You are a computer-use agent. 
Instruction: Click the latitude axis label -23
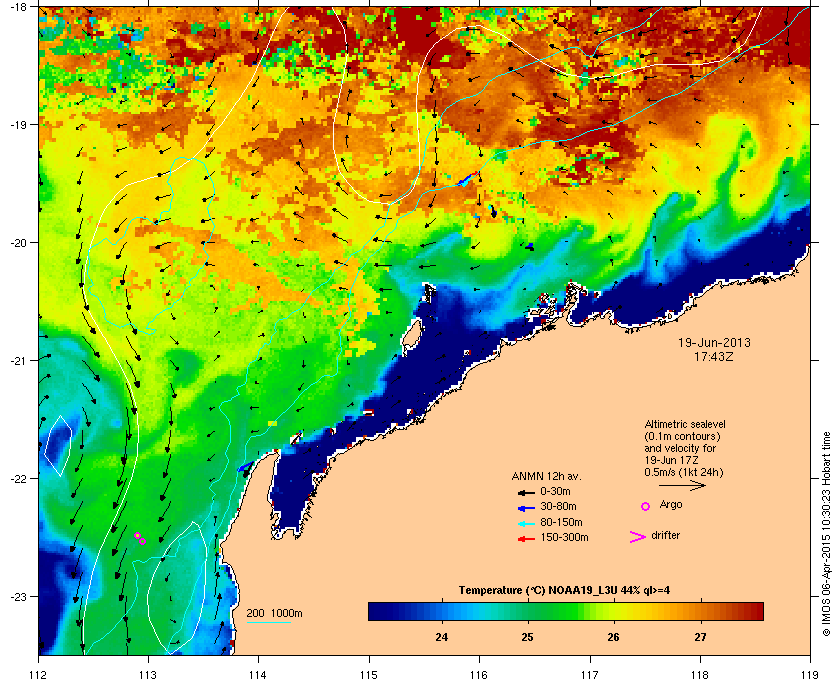pos(18,596)
